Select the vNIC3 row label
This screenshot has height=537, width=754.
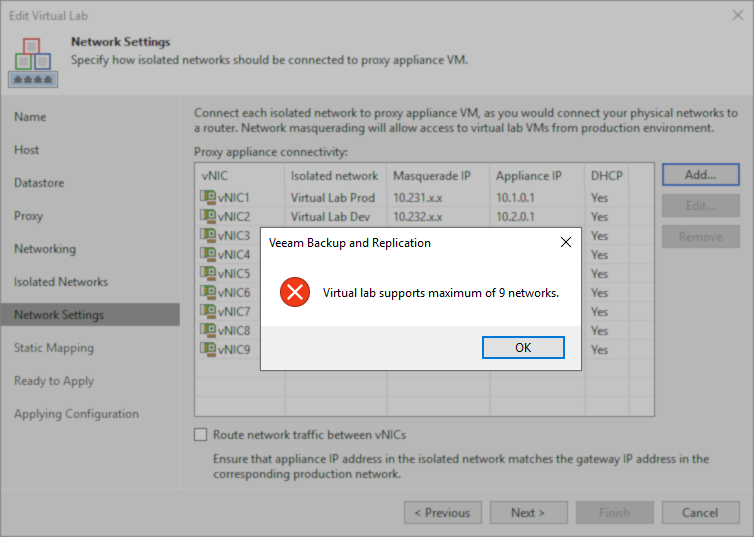234,236
